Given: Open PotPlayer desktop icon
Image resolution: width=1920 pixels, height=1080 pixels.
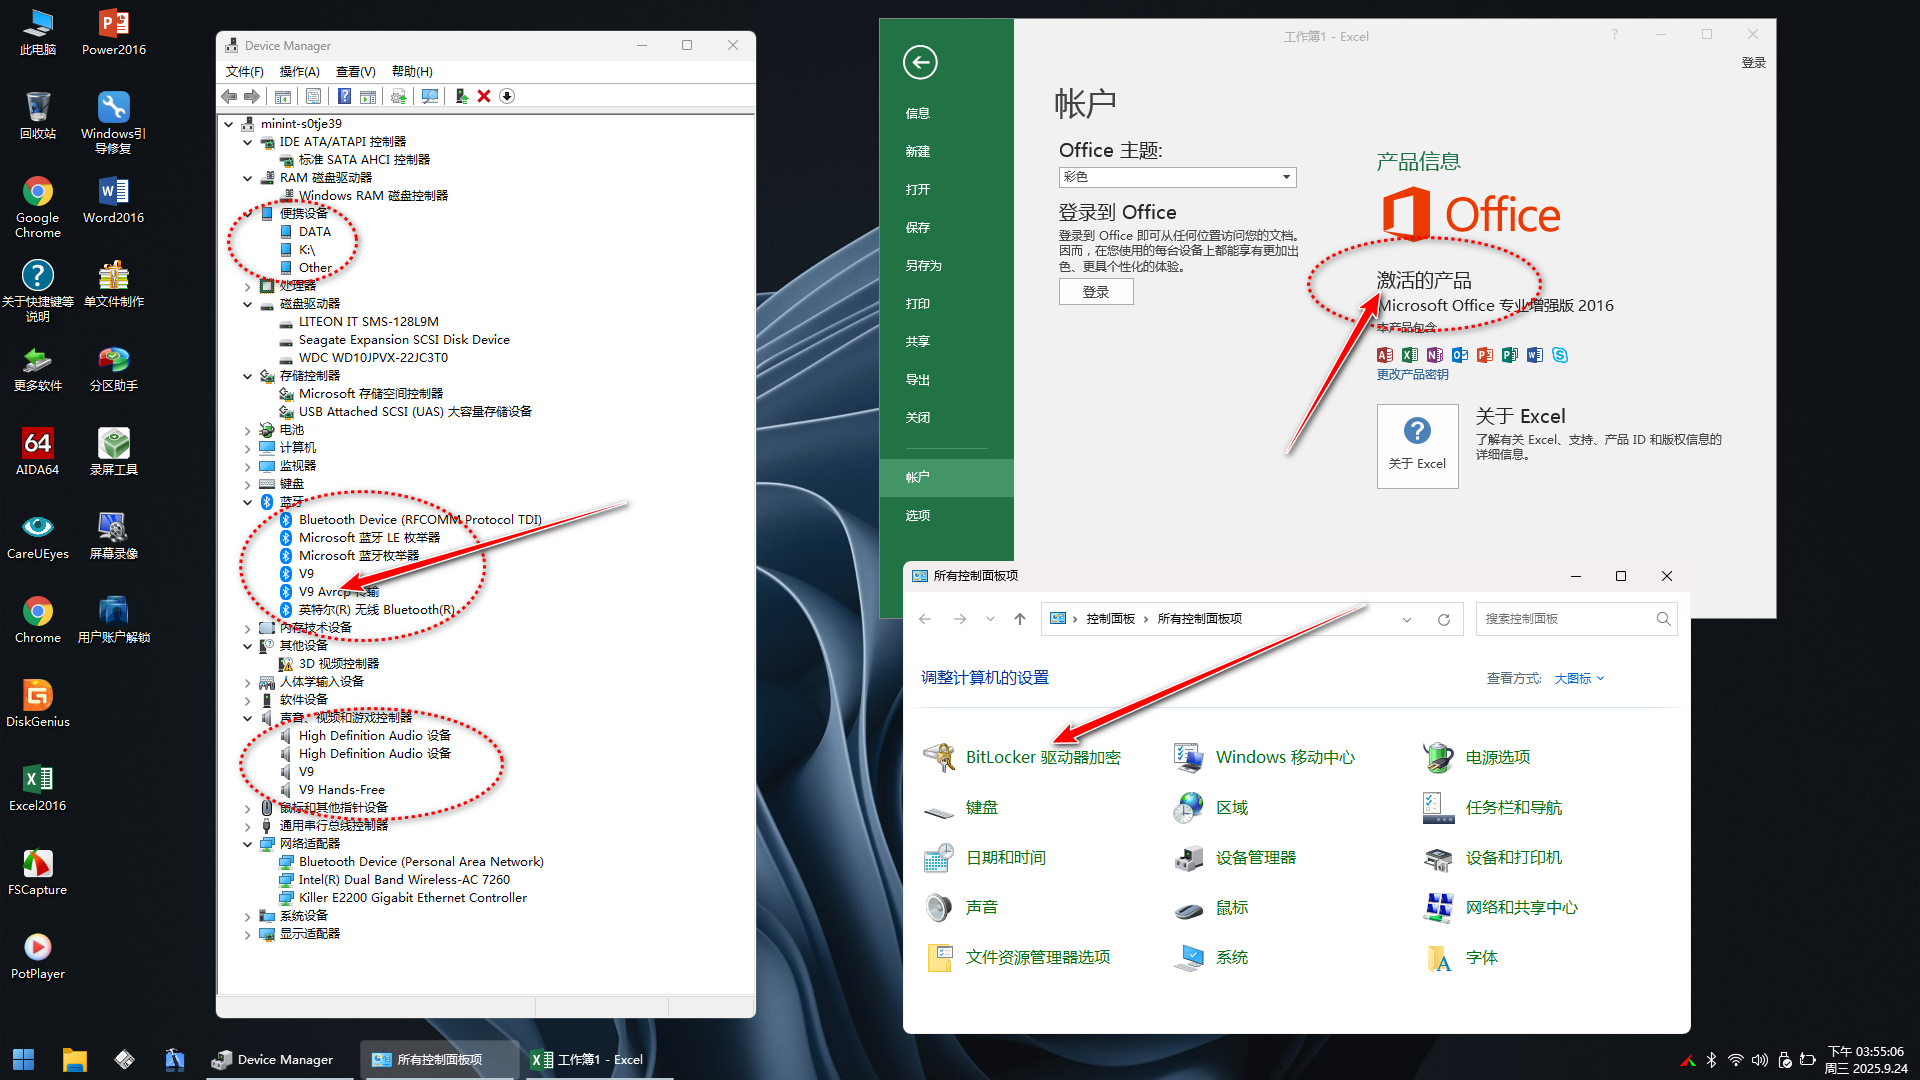Looking at the screenshot, I should tap(38, 955).
